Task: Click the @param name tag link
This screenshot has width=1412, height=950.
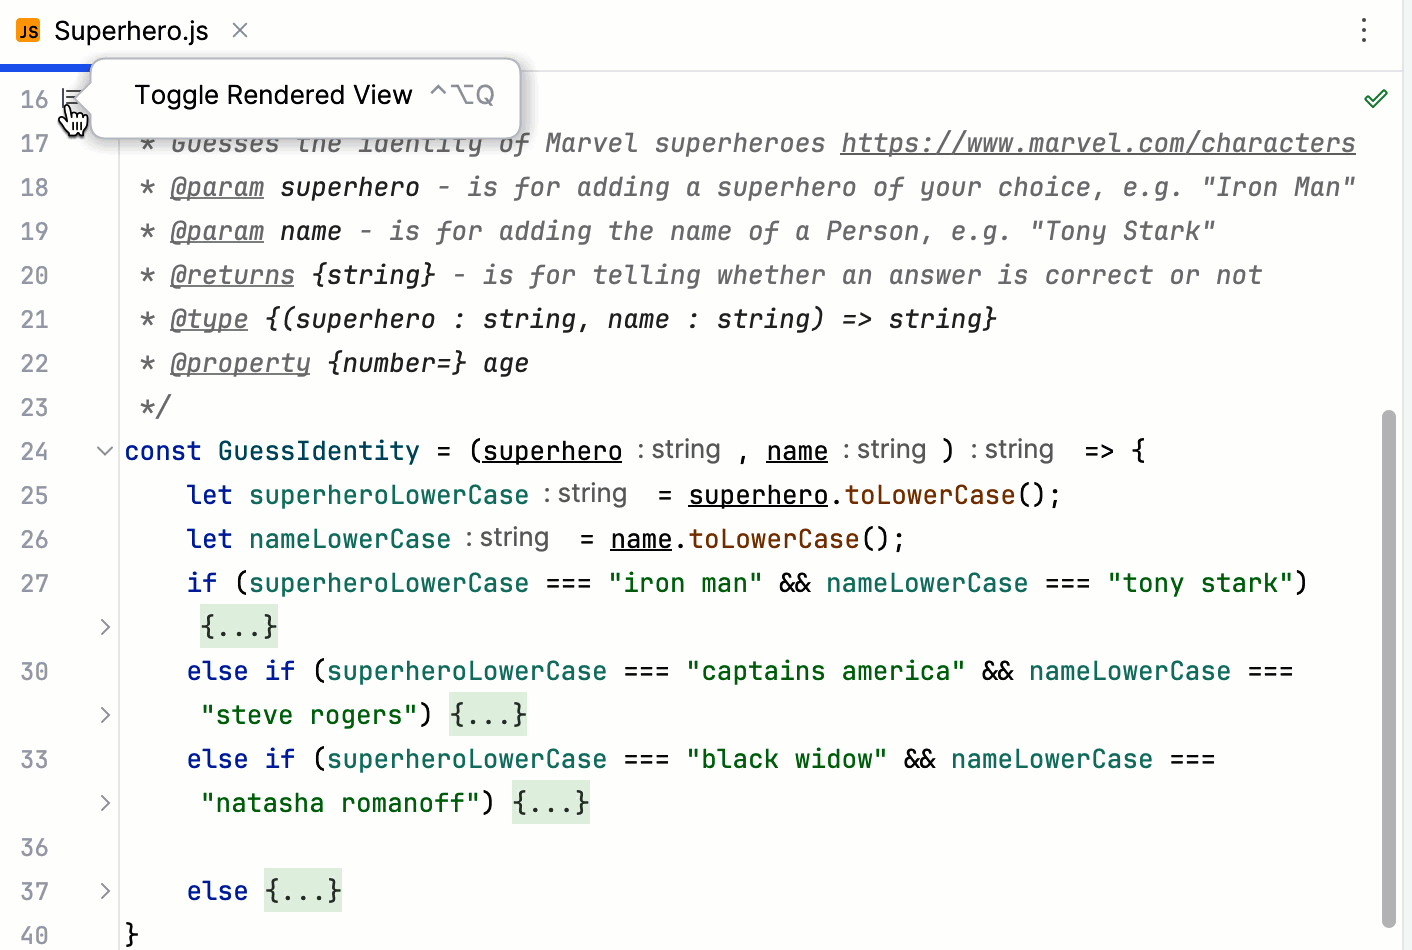Action: pyautogui.click(x=217, y=231)
